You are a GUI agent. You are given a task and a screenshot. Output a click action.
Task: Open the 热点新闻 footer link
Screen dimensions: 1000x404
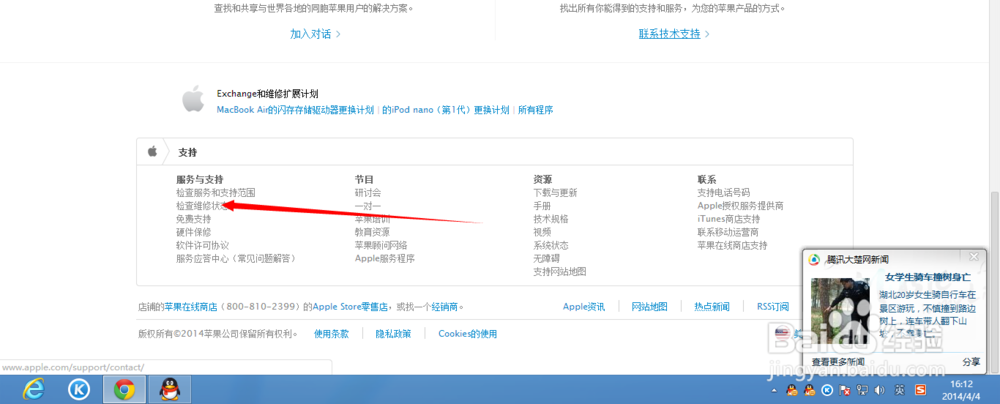tap(712, 307)
